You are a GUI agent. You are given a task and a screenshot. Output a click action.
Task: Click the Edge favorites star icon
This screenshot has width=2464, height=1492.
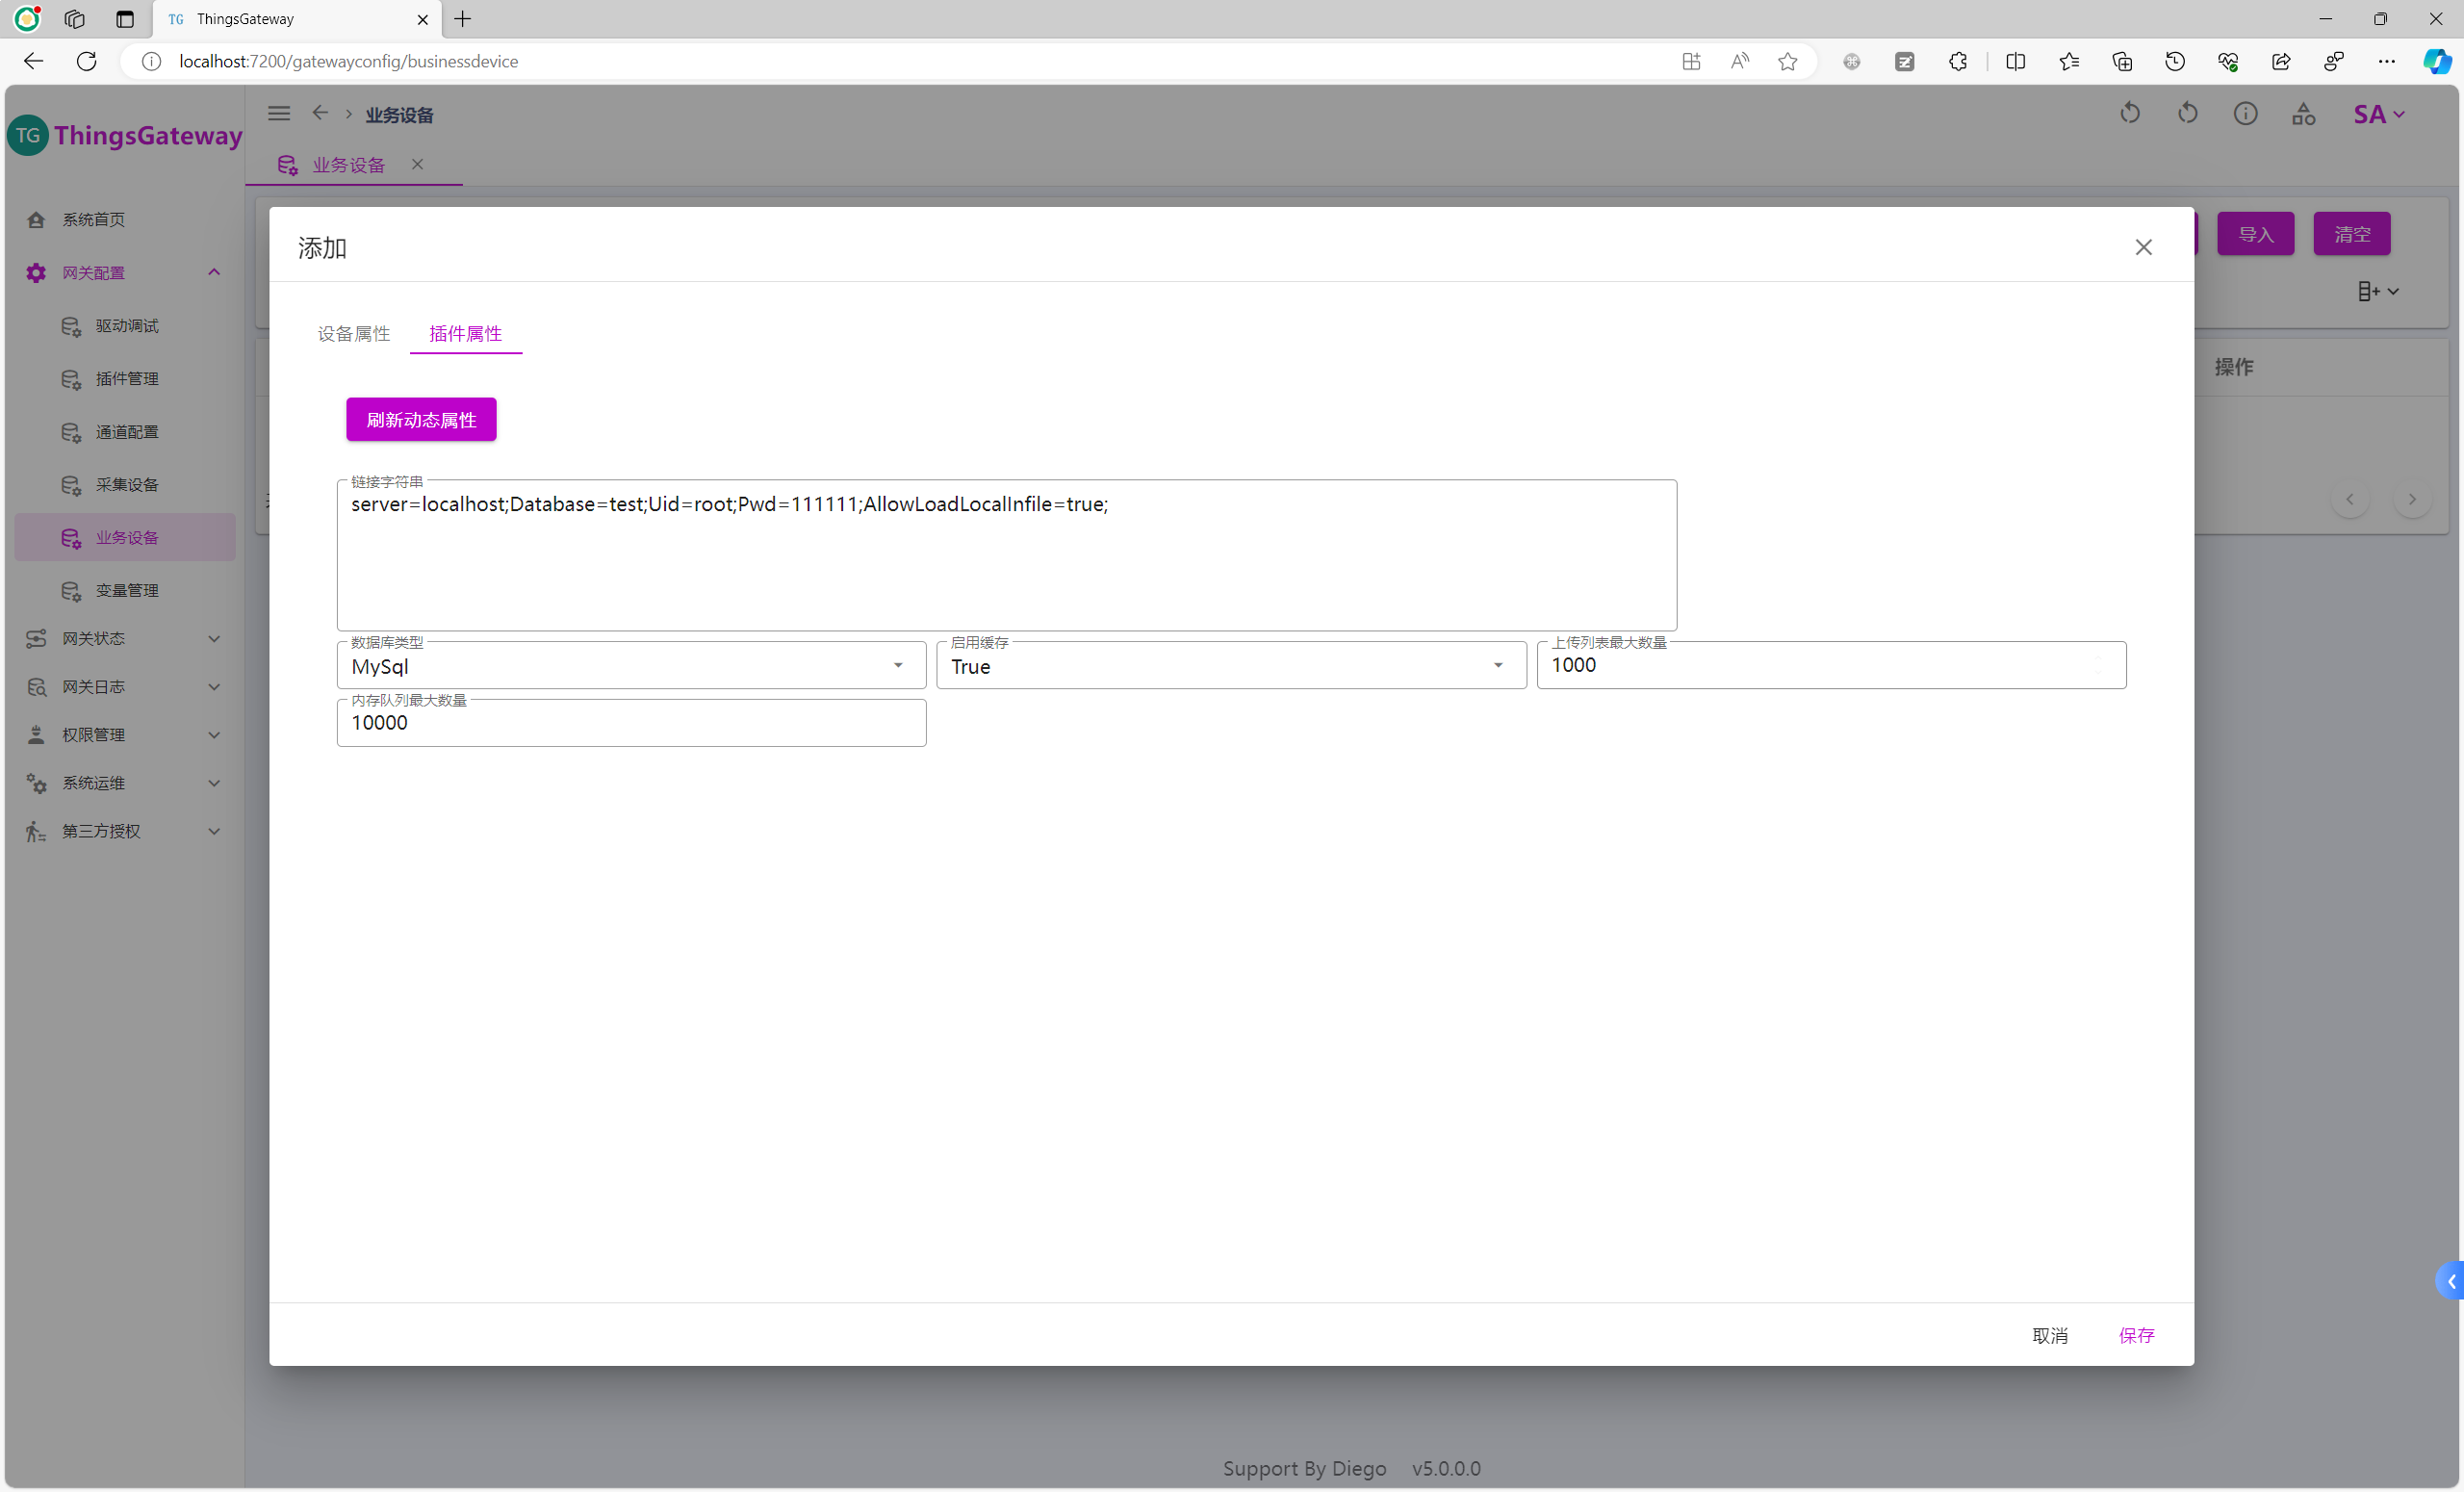point(1788,62)
